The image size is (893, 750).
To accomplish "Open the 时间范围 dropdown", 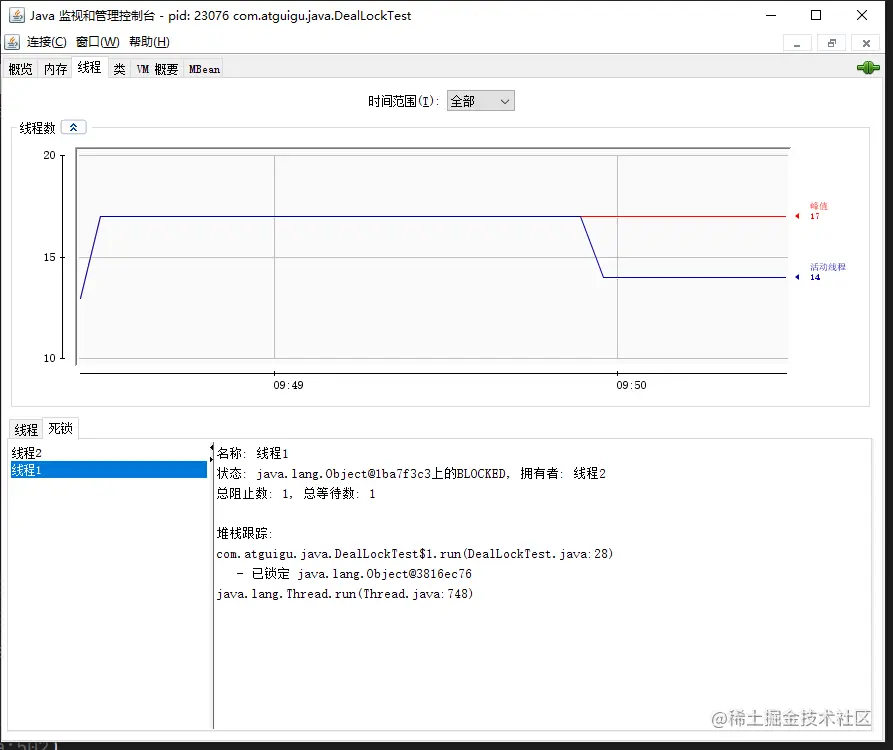I will click(481, 101).
